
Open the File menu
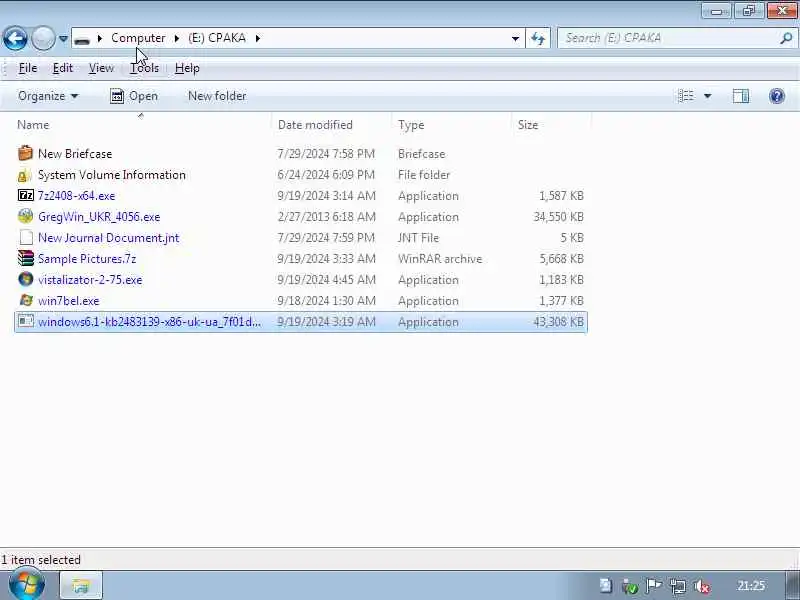(x=28, y=68)
